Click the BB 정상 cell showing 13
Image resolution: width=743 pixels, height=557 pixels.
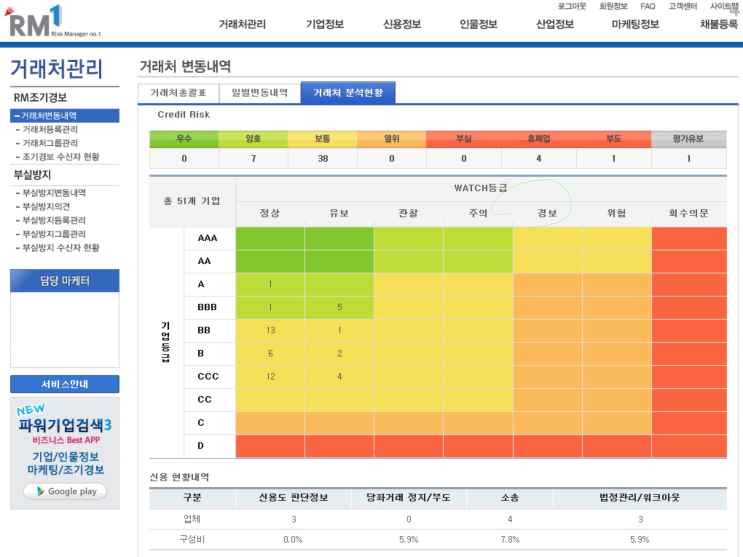tap(270, 330)
